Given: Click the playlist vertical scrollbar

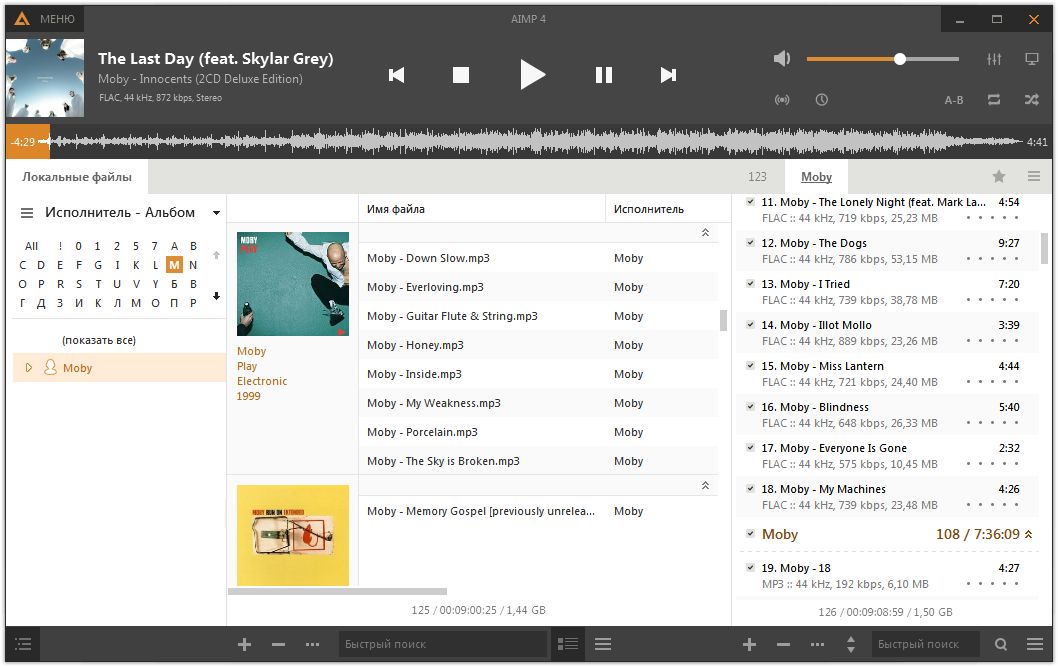Looking at the screenshot, I should point(1045,249).
